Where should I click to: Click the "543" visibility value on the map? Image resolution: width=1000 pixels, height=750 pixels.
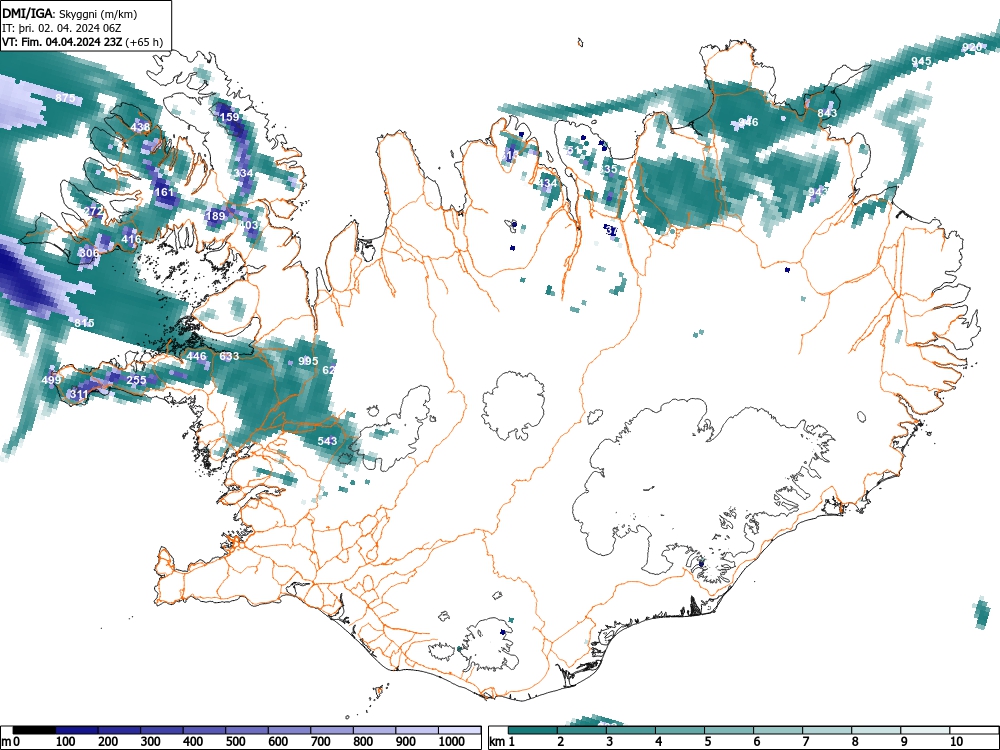point(327,441)
